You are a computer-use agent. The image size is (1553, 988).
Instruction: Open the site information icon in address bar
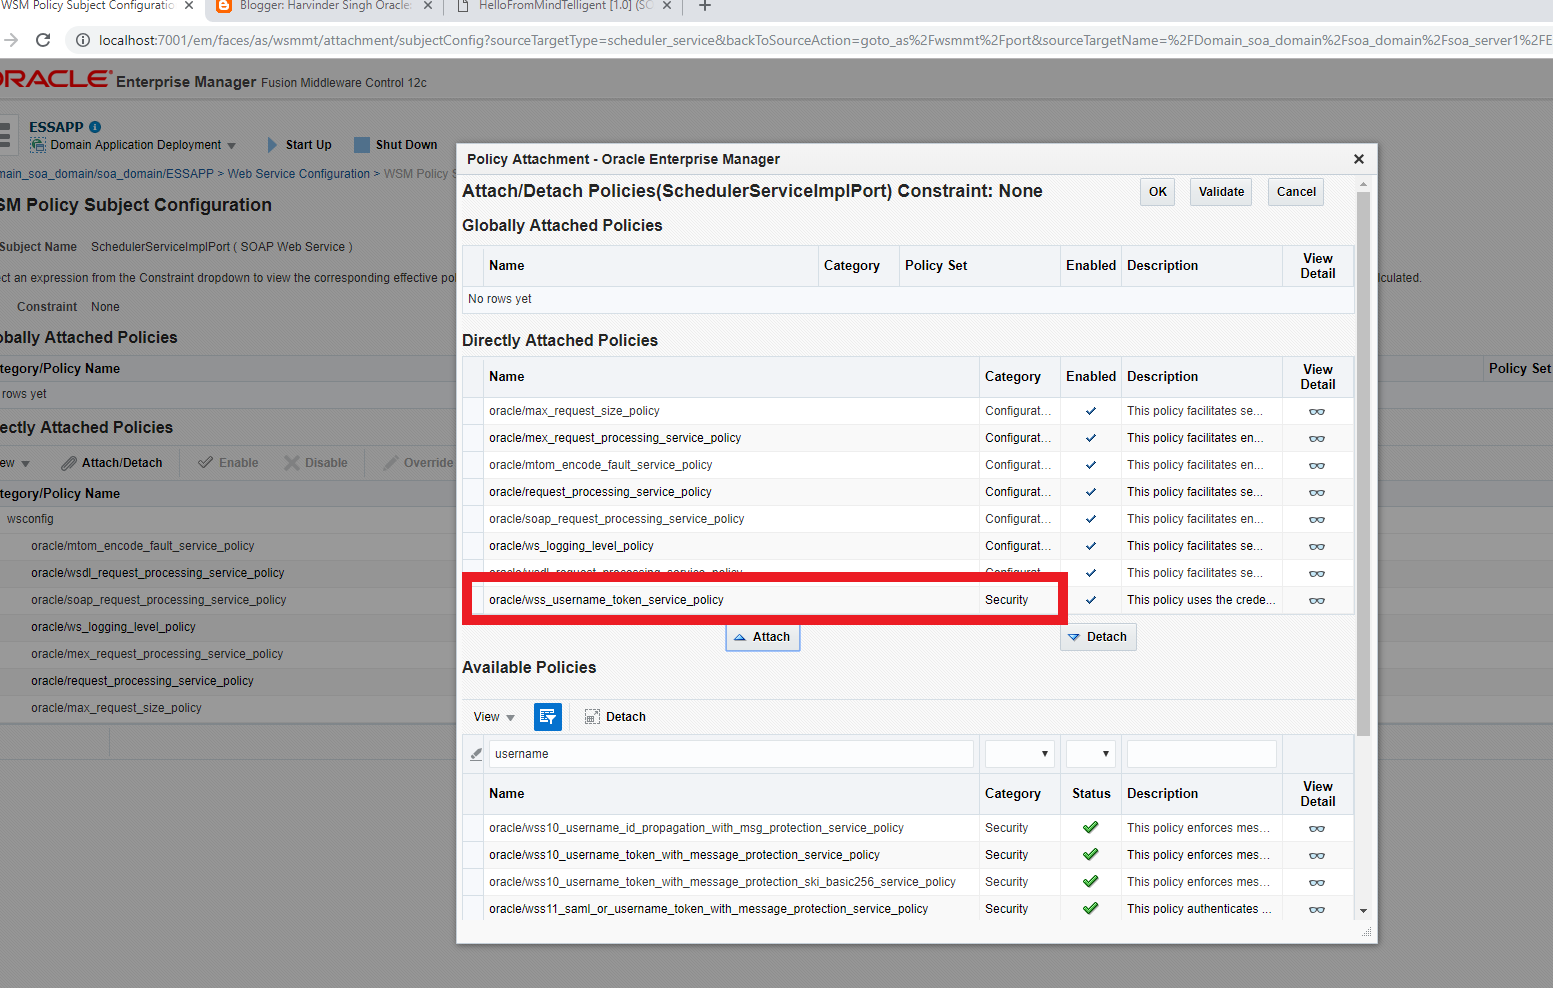(83, 40)
